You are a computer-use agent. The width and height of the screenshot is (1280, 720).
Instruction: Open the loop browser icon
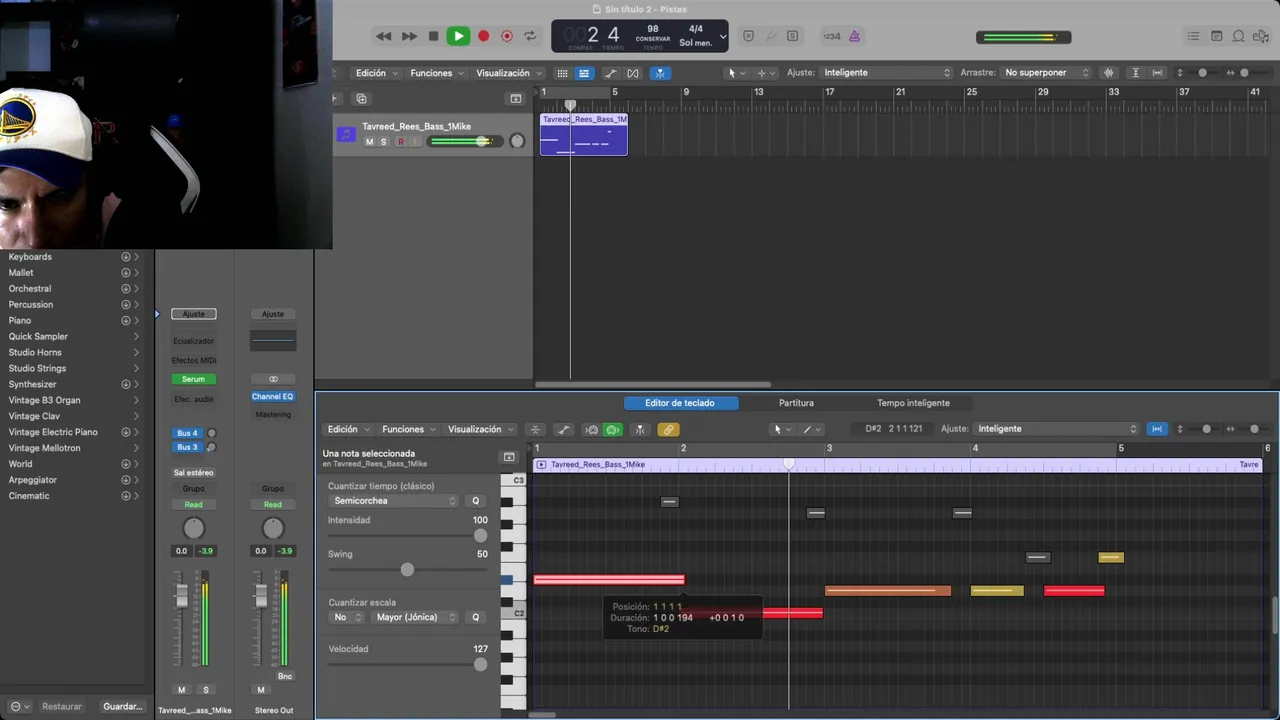(1238, 36)
